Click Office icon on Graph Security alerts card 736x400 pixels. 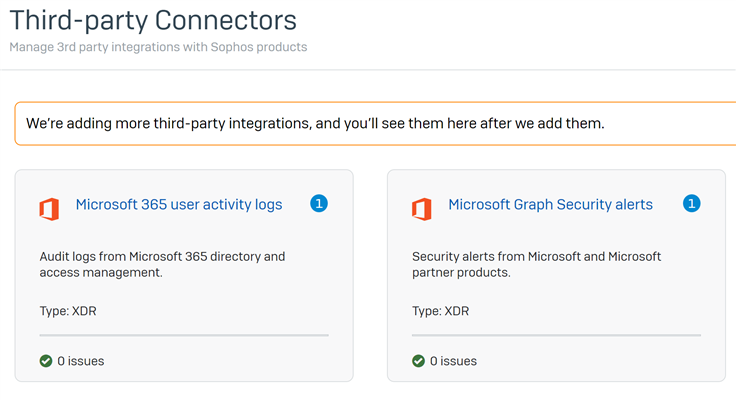422,209
